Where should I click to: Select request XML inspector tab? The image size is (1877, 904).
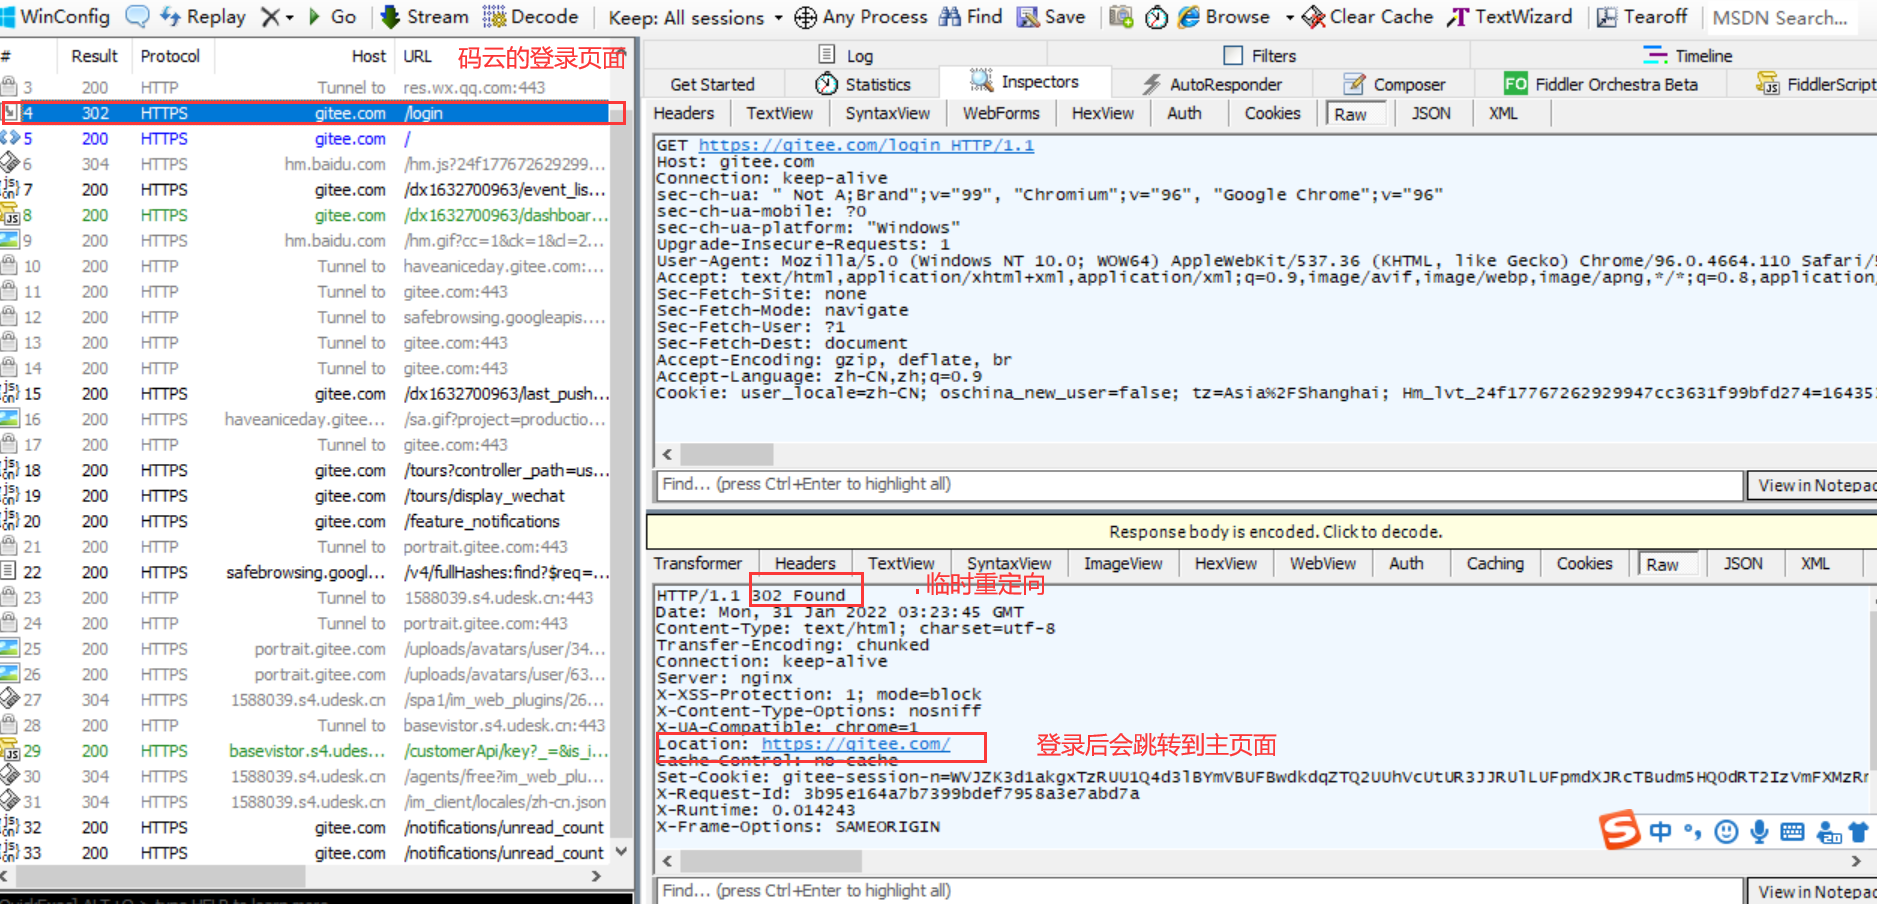point(1503,113)
